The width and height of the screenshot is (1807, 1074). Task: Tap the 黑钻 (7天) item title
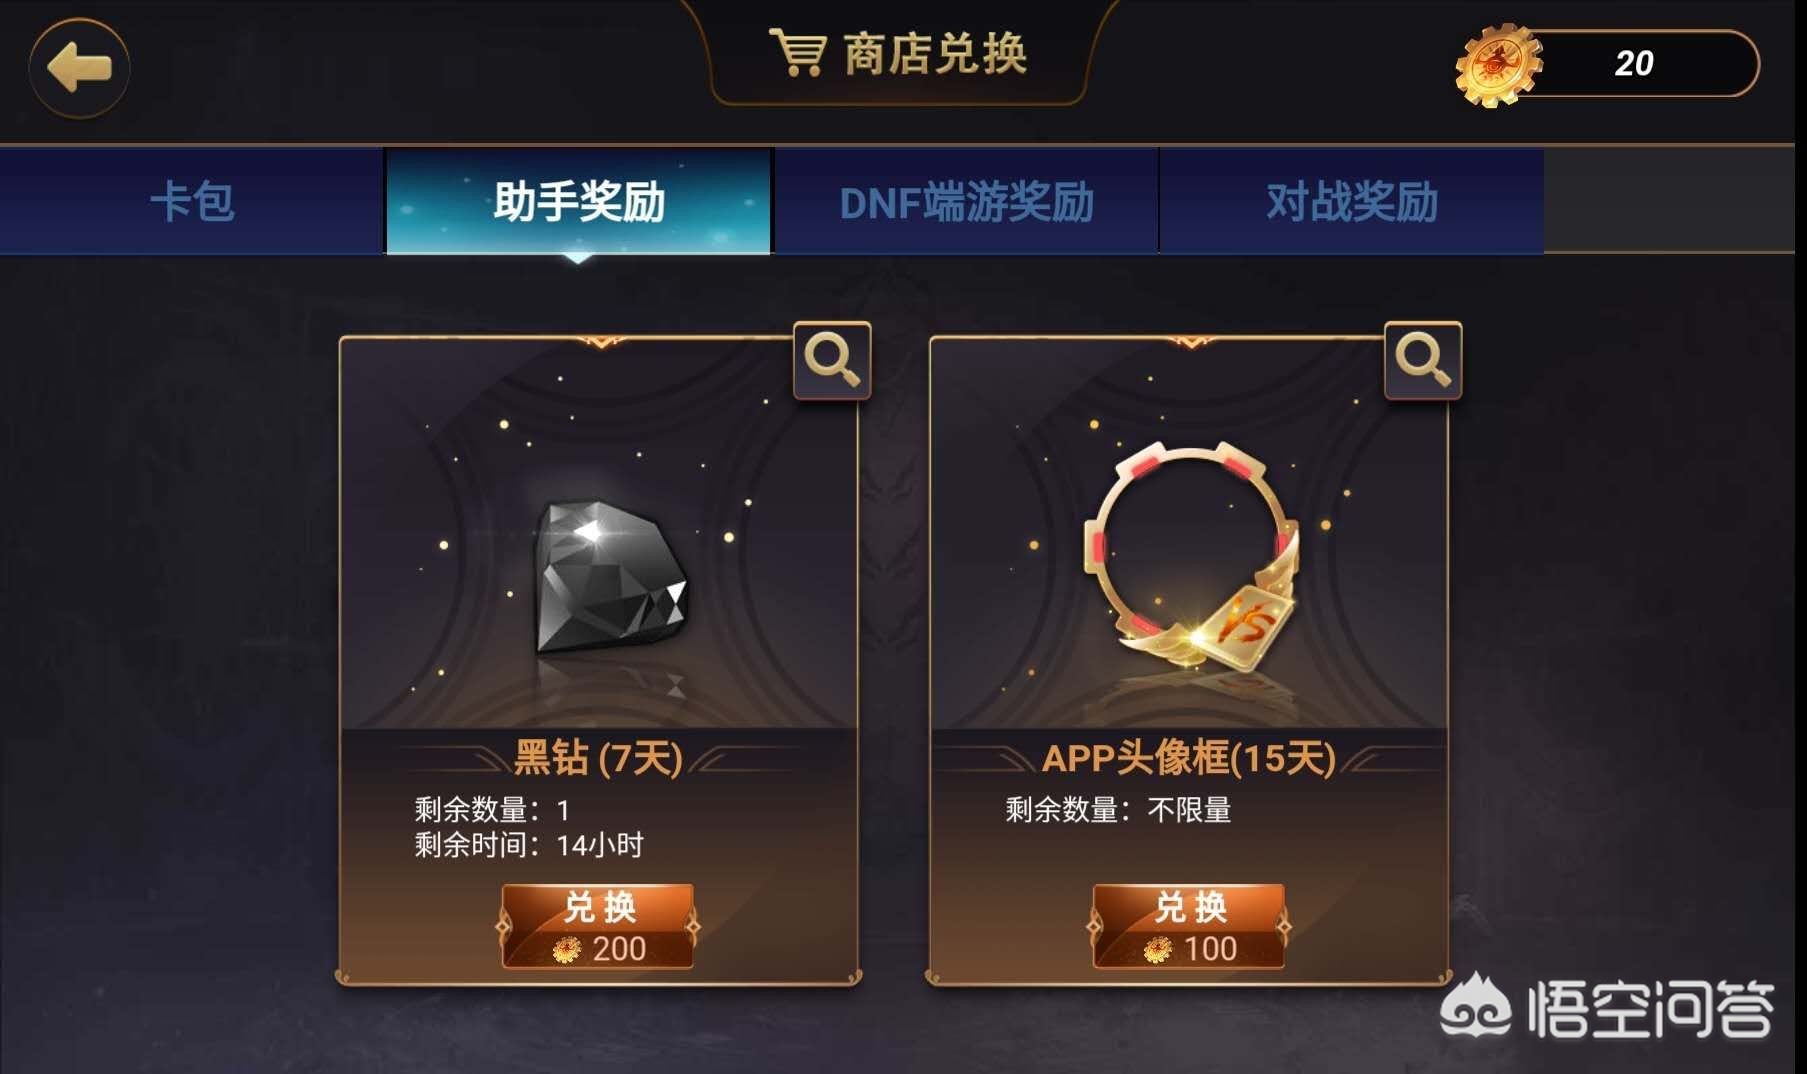point(598,758)
